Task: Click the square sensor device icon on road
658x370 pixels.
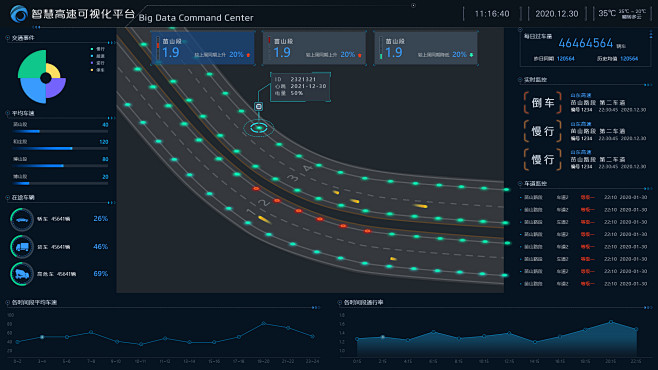Action: point(258,107)
